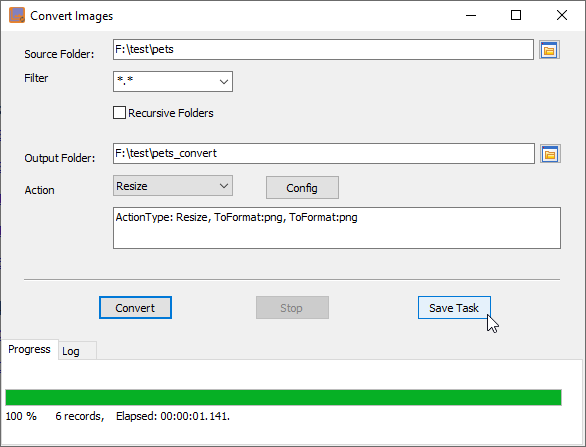Open the Action dropdown showing Resize

[x=173, y=186]
